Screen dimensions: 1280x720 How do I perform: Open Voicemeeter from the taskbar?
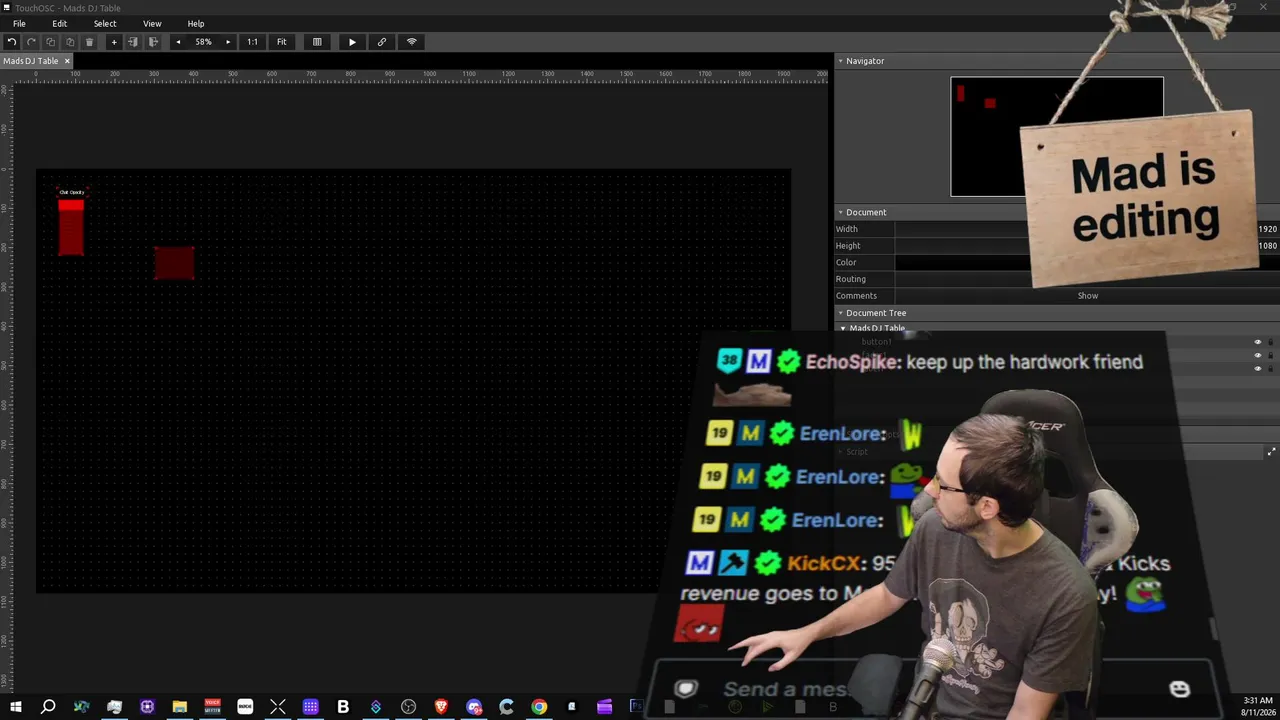[212, 707]
